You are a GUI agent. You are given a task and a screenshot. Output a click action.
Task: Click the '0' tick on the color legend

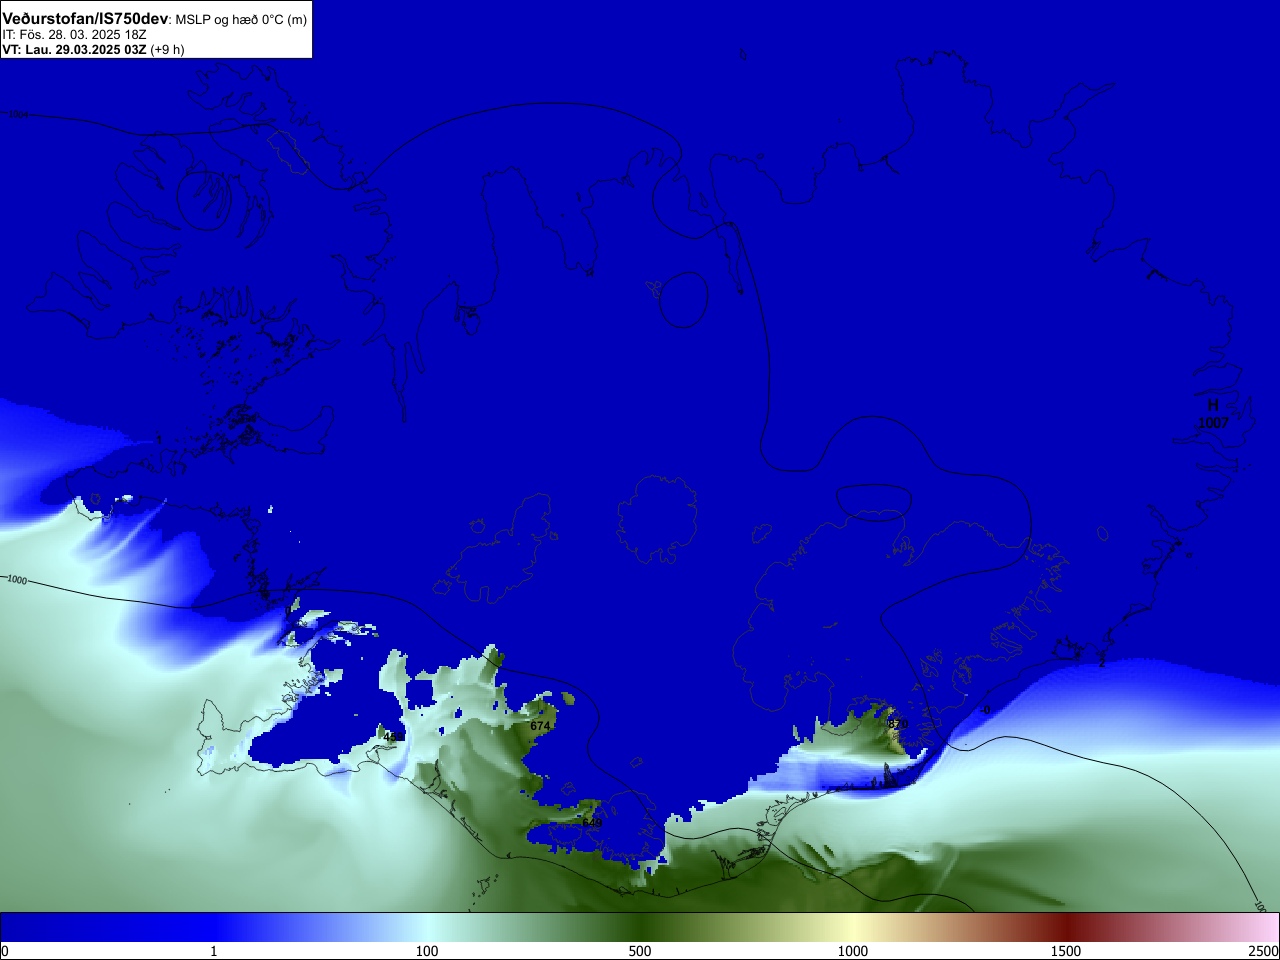(5, 951)
